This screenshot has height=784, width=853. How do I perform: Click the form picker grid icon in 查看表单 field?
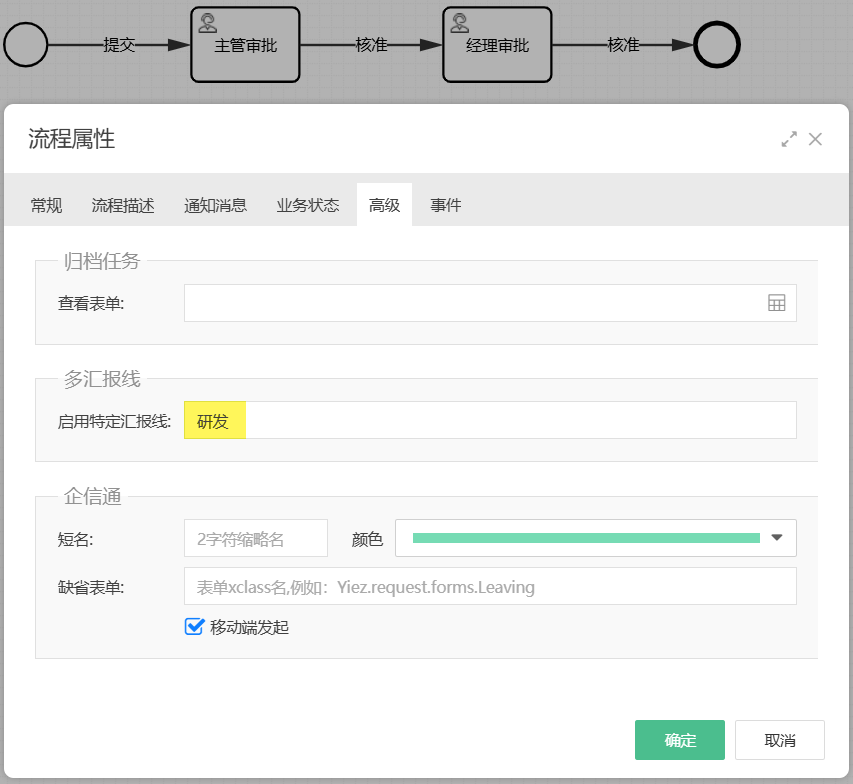[x=777, y=302]
